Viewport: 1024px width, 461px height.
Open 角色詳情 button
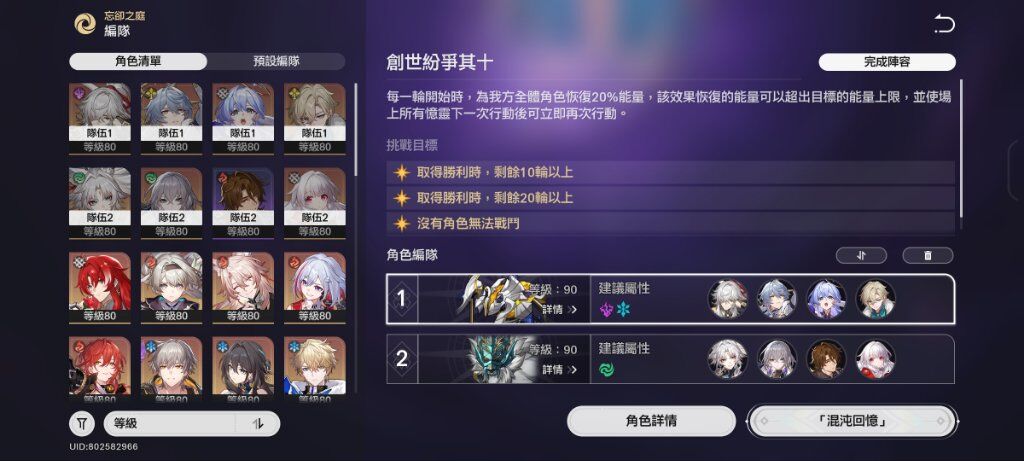[x=651, y=421]
